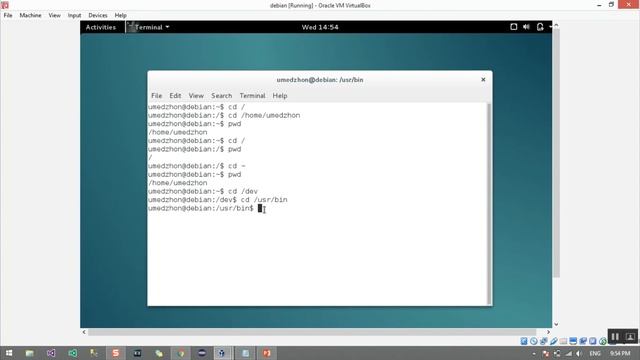Screen dimensions: 640x360
Task: Open VirtualBox Machine menu
Action: pyautogui.click(x=30, y=15)
